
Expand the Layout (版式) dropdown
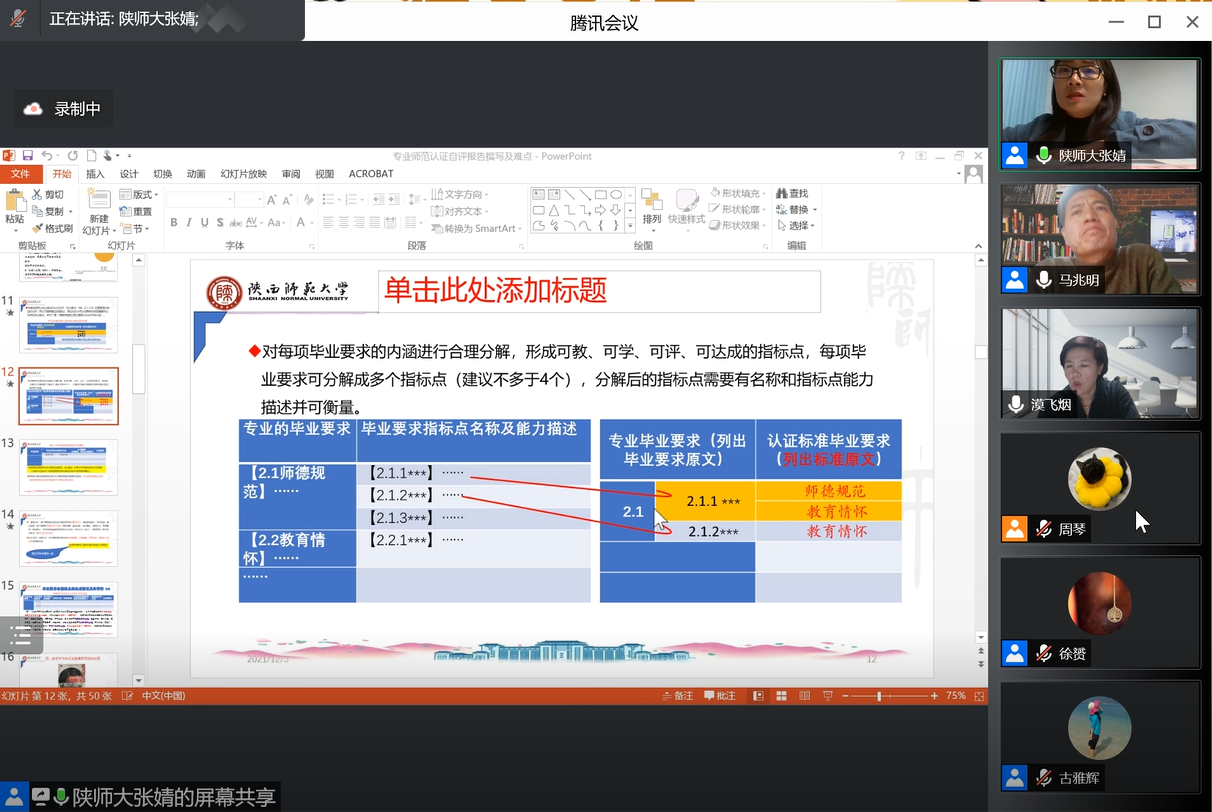pos(140,194)
